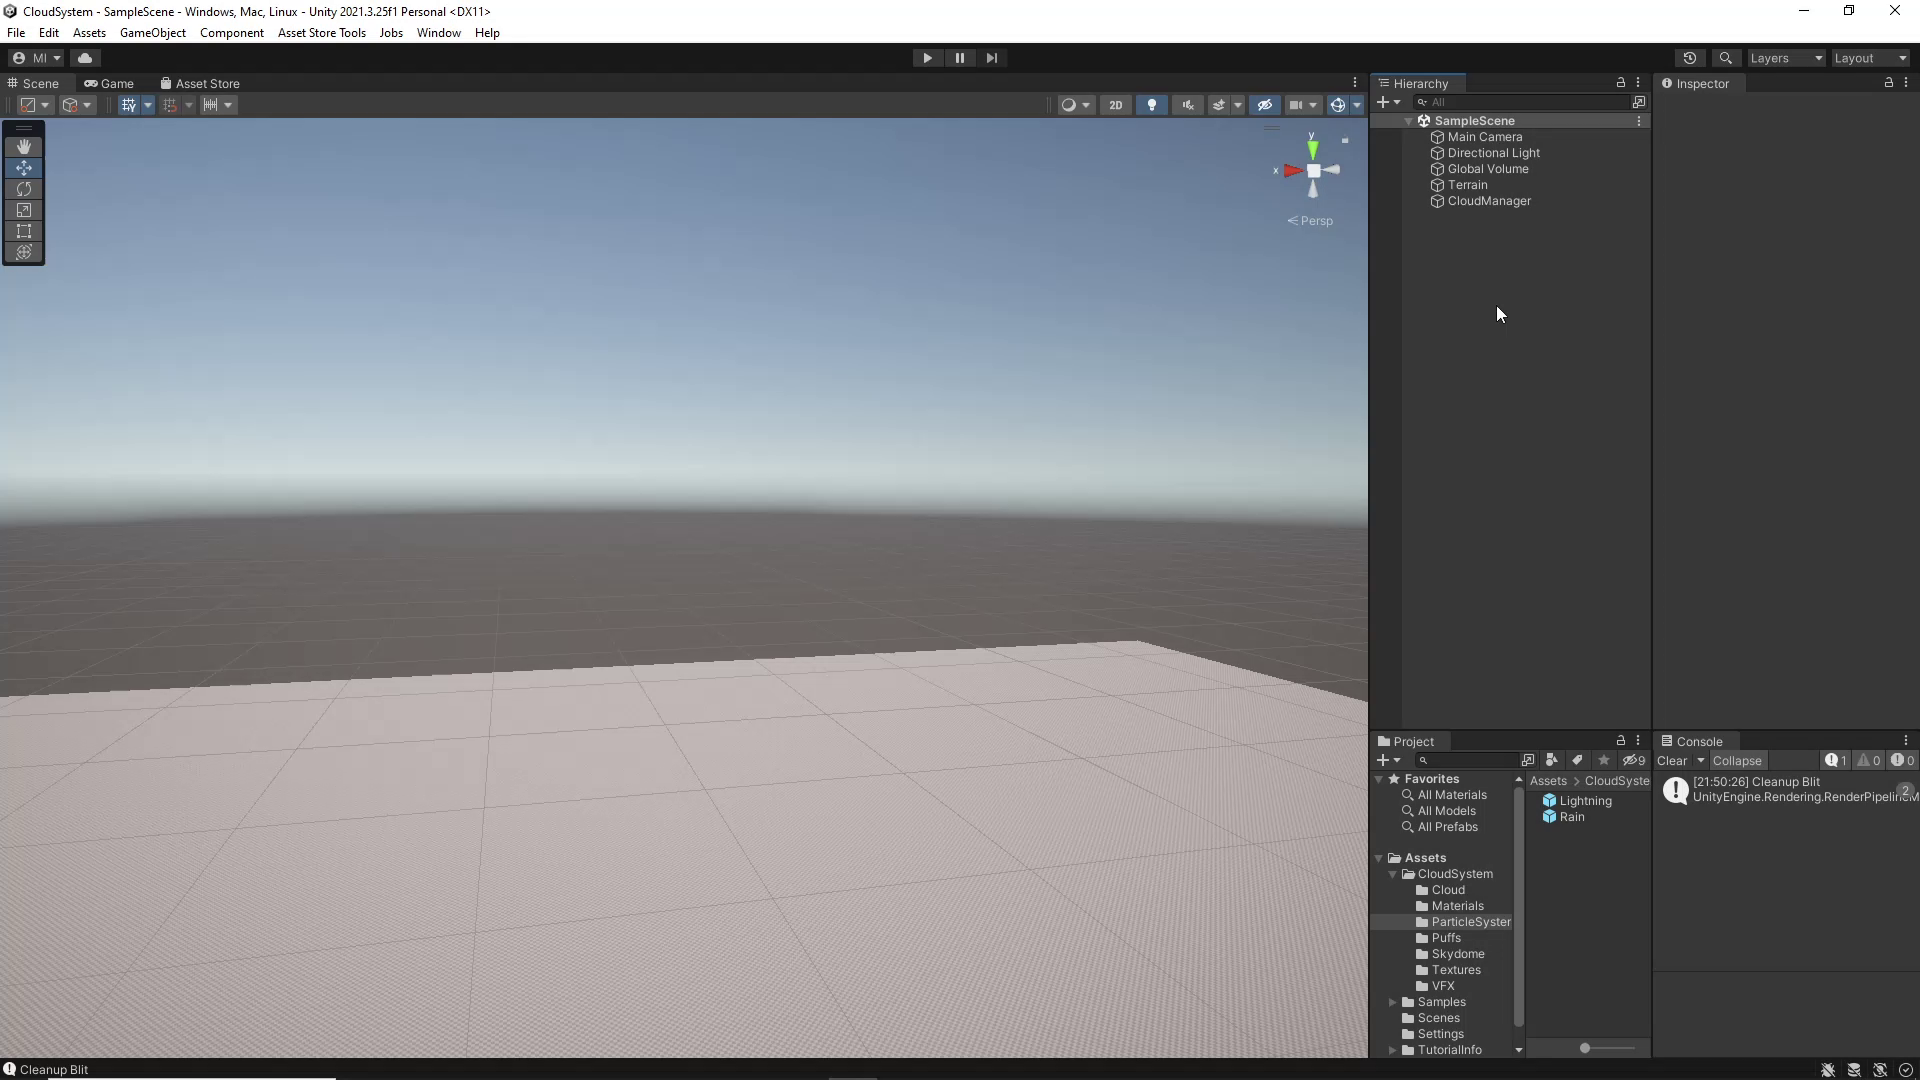Open search in Project panel window
The image size is (1920, 1080).
pyautogui.click(x=1528, y=760)
